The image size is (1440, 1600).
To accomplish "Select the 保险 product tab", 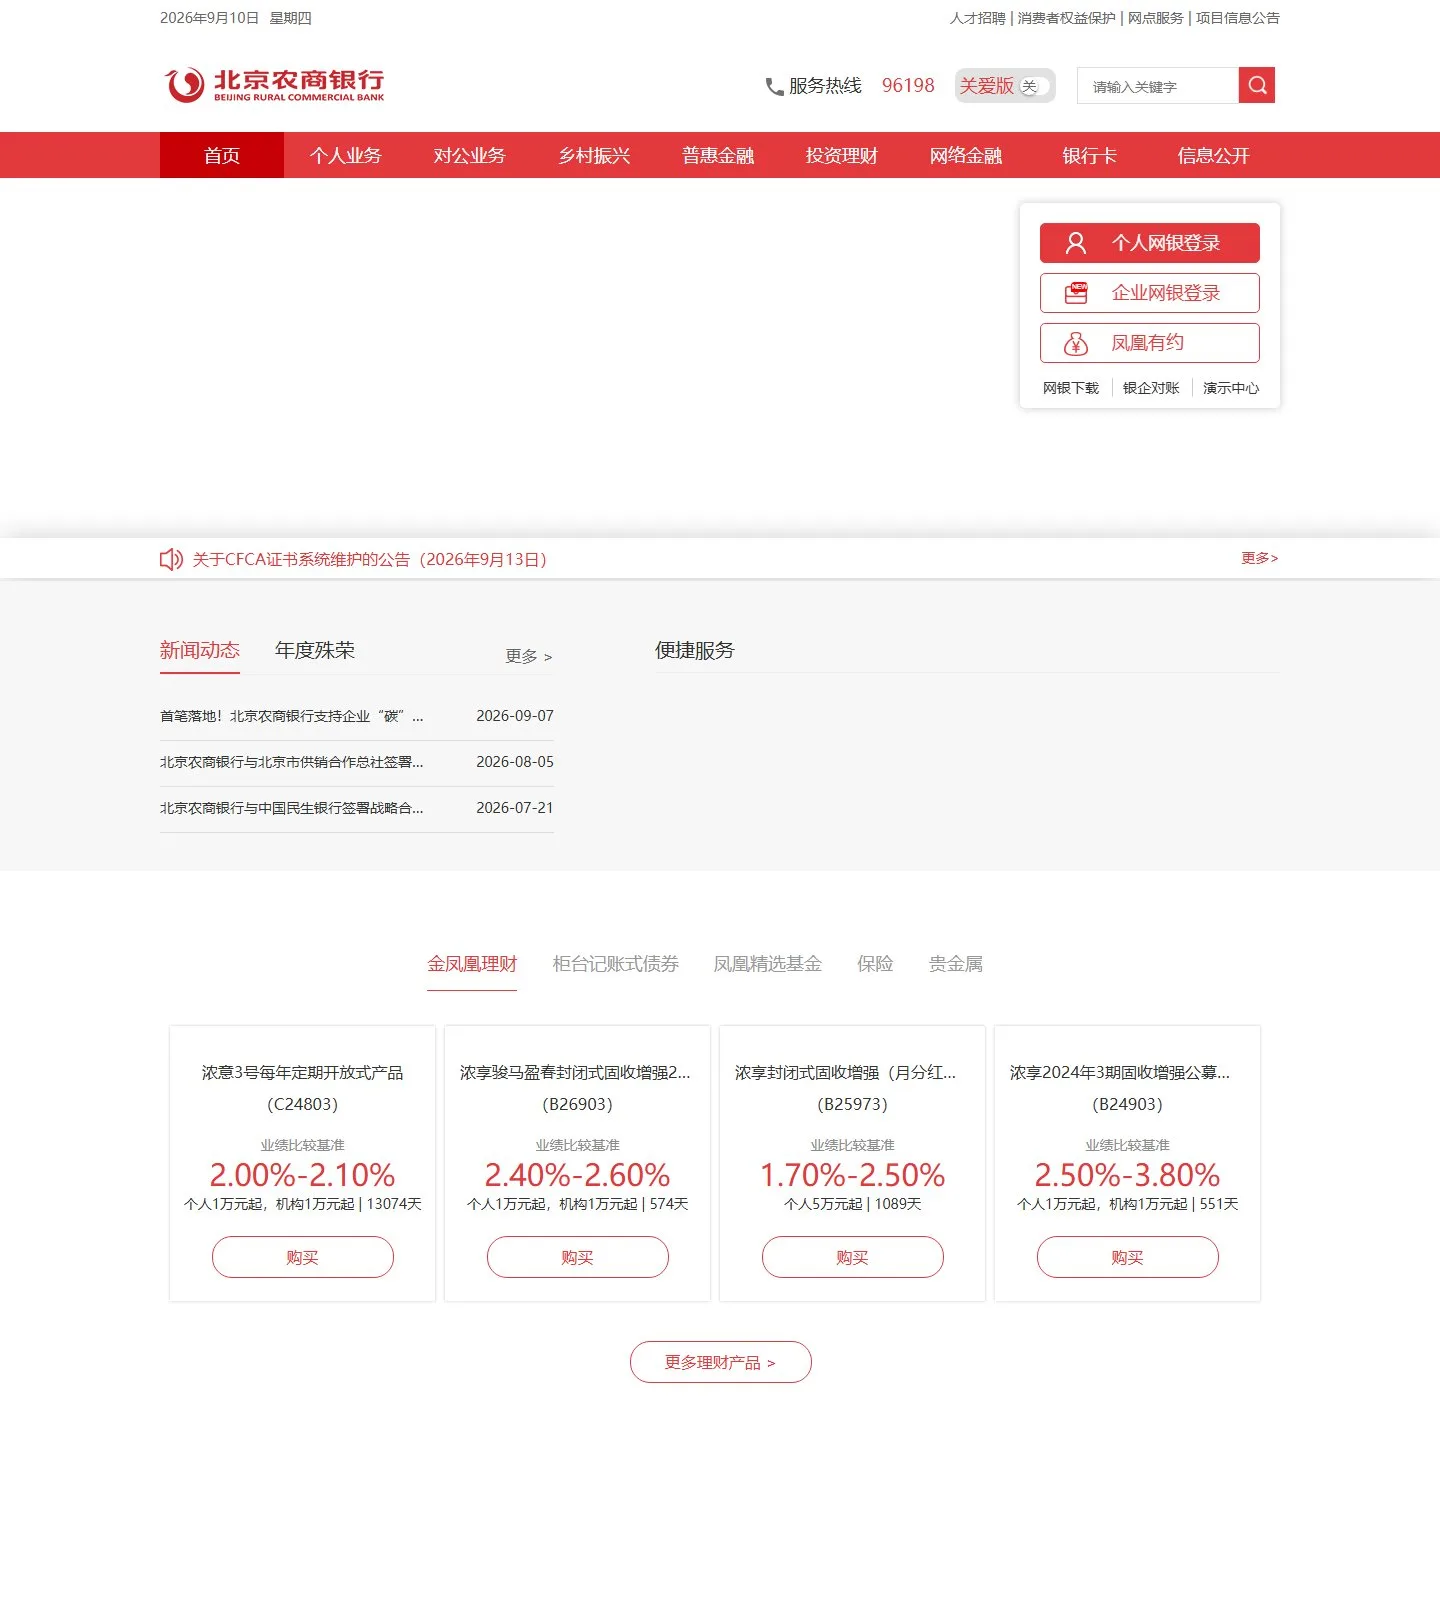I will pos(875,964).
